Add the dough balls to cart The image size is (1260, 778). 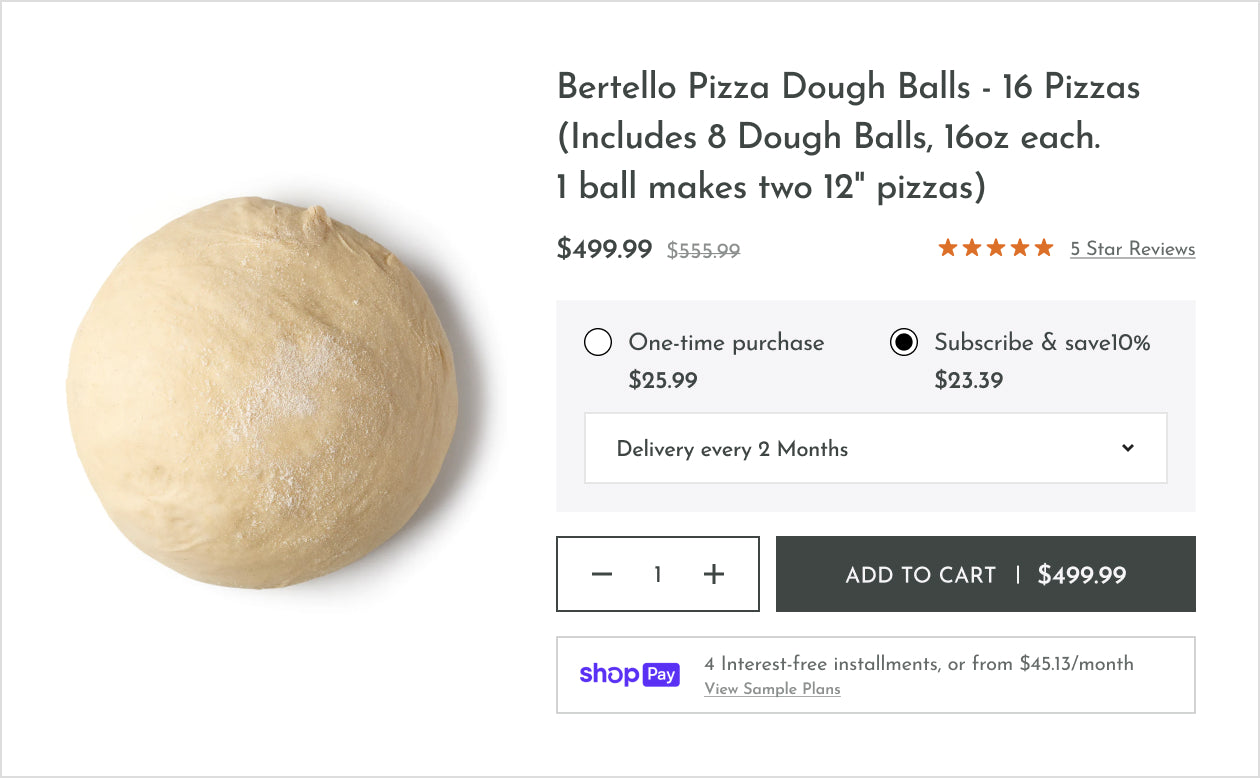click(985, 574)
